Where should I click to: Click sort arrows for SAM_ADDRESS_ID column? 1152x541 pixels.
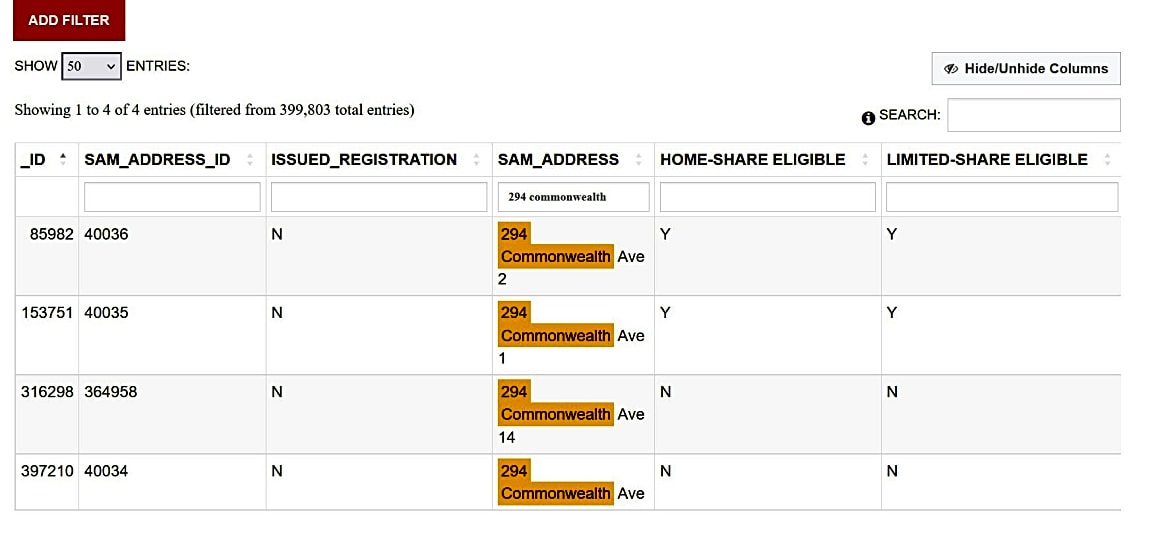250,160
